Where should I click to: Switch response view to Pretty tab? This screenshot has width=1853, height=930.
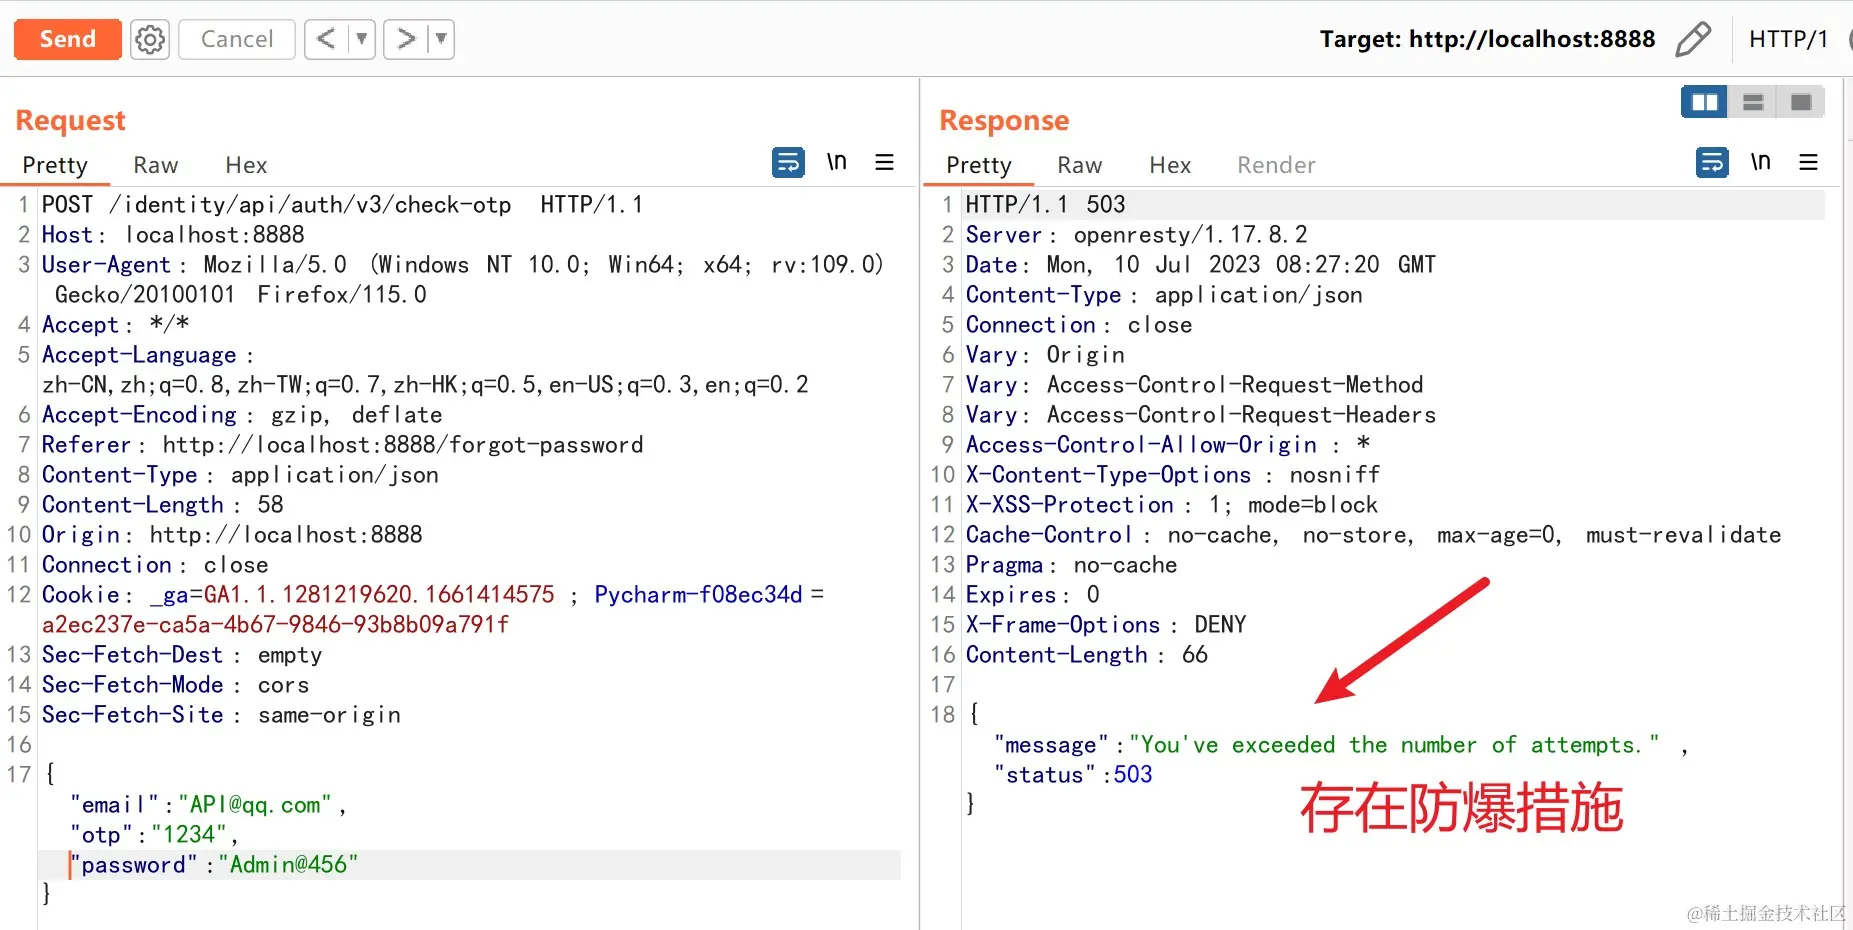coord(979,165)
